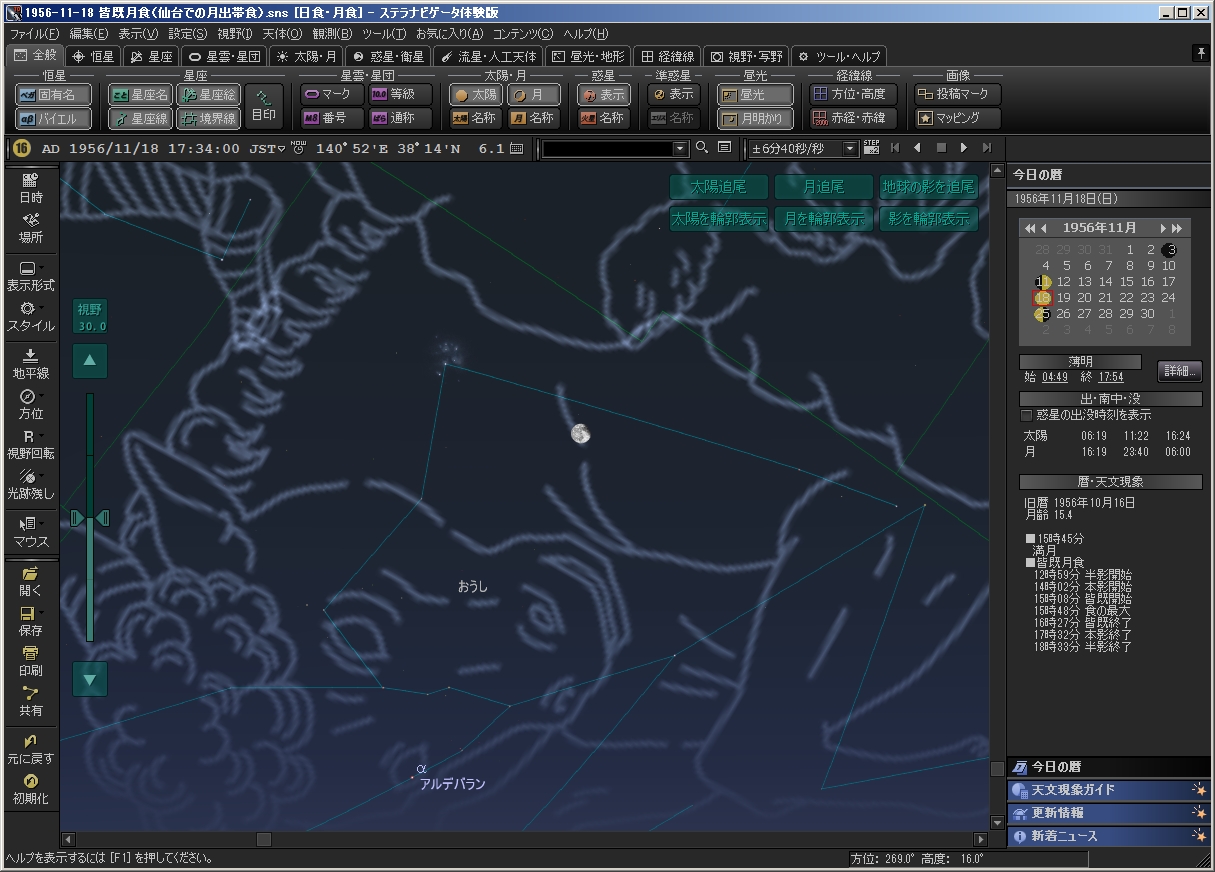
Task: Click the 印刷 print icon
Action: click(x=30, y=659)
